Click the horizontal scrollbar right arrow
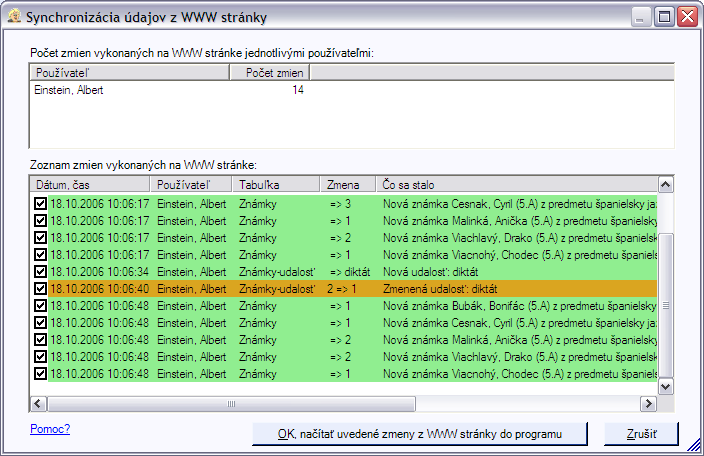Image resolution: width=704 pixels, height=456 pixels. (x=648, y=403)
